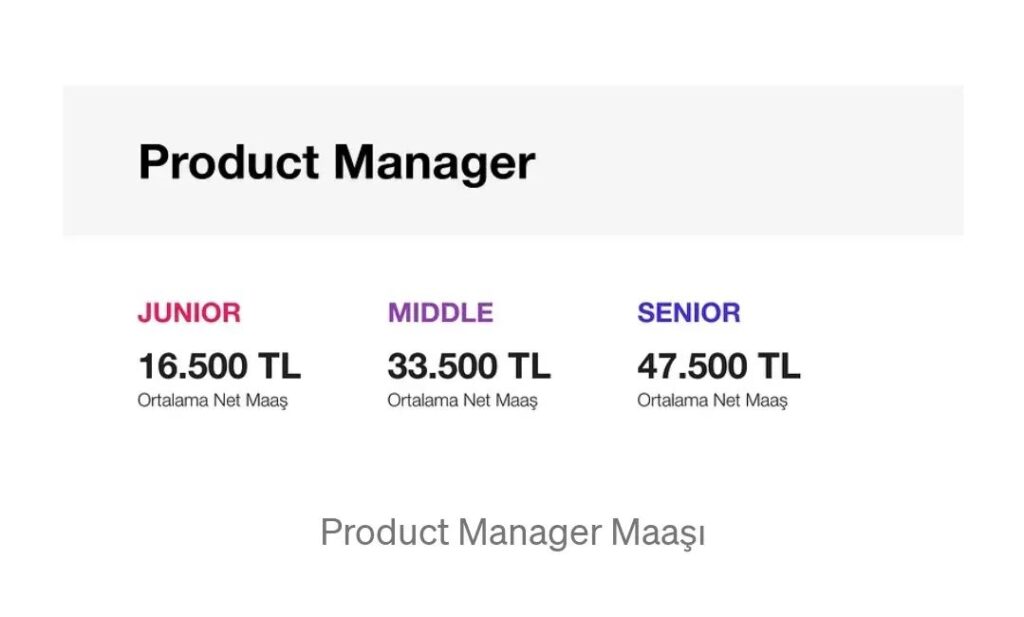This screenshot has height=617, width=1024.
Task: Select the blue SENIOR level label
Action: 689,313
